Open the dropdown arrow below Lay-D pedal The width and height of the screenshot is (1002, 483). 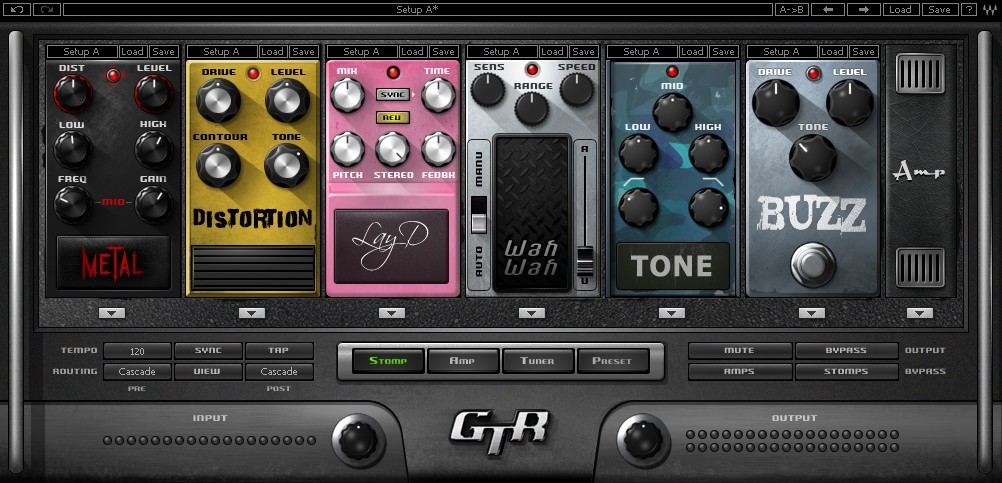392,313
